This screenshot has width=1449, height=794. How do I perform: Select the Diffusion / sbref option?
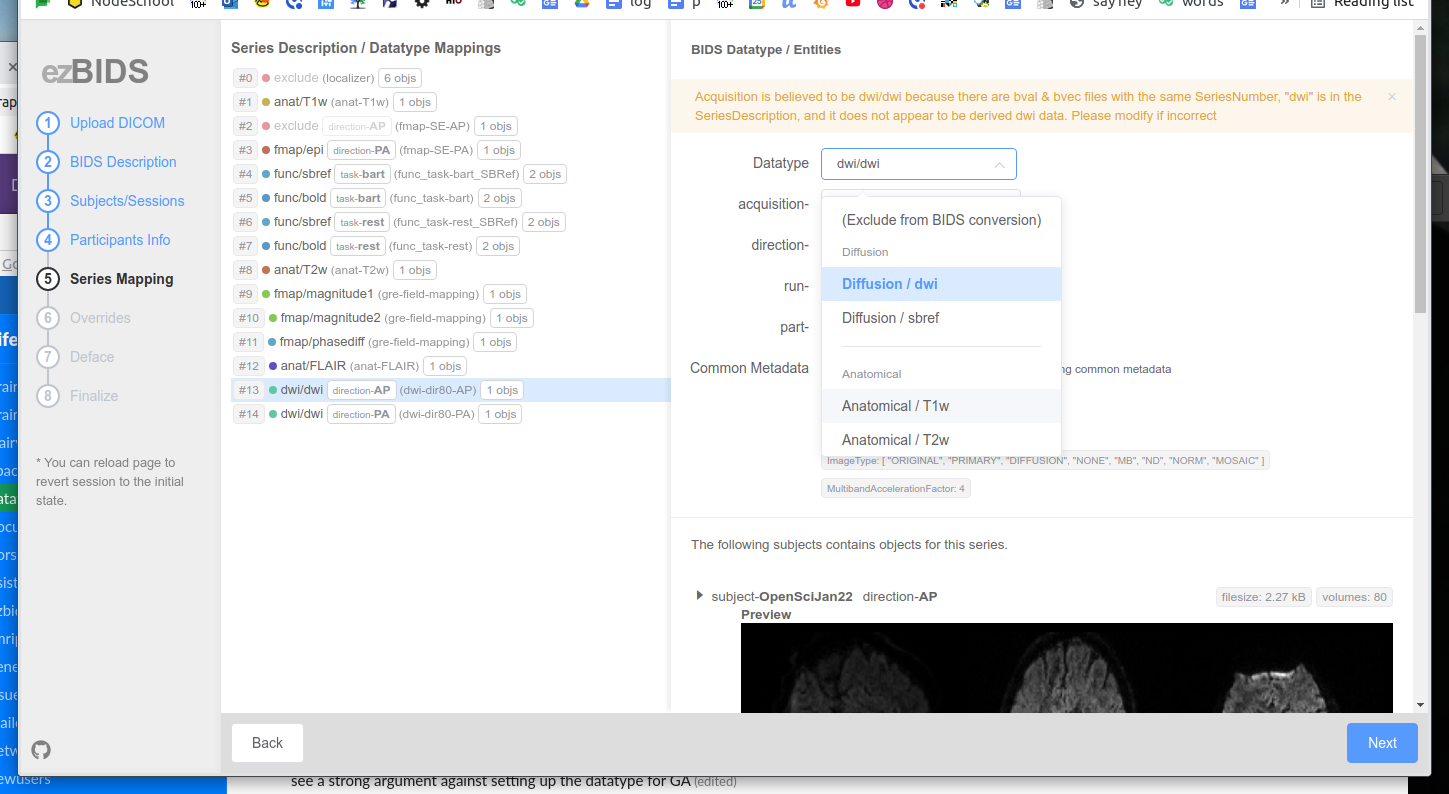coord(890,317)
